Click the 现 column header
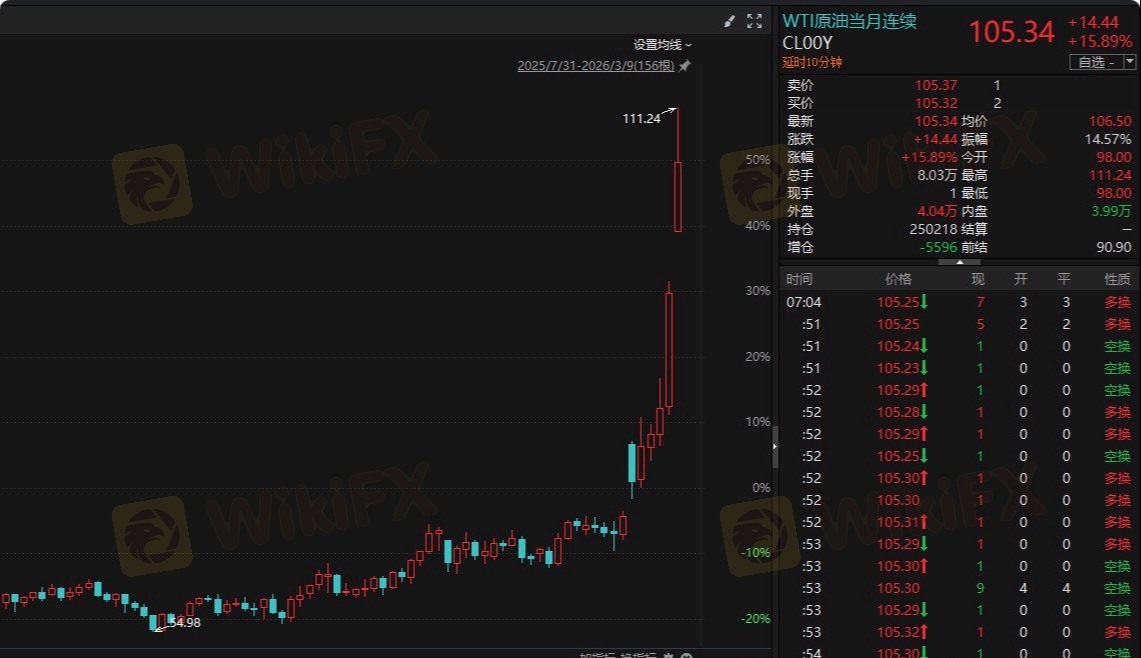The height and width of the screenshot is (658, 1141). coord(978,280)
